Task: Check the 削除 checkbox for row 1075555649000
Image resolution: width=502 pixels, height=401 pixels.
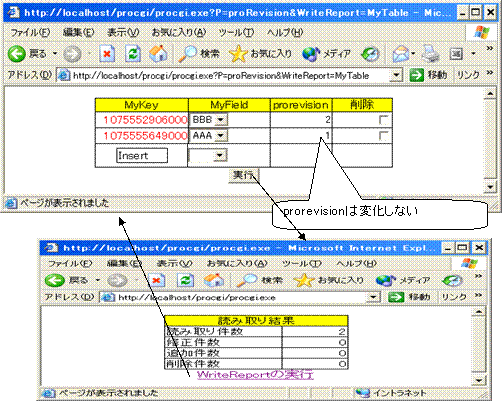Action: click(383, 136)
